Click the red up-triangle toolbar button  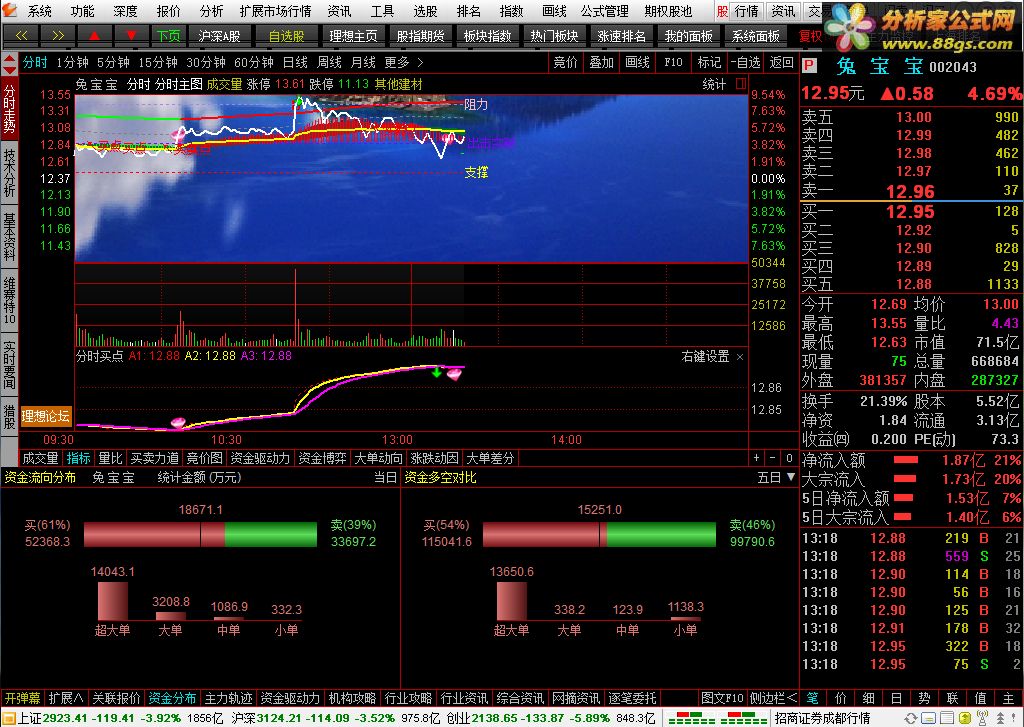coord(95,36)
